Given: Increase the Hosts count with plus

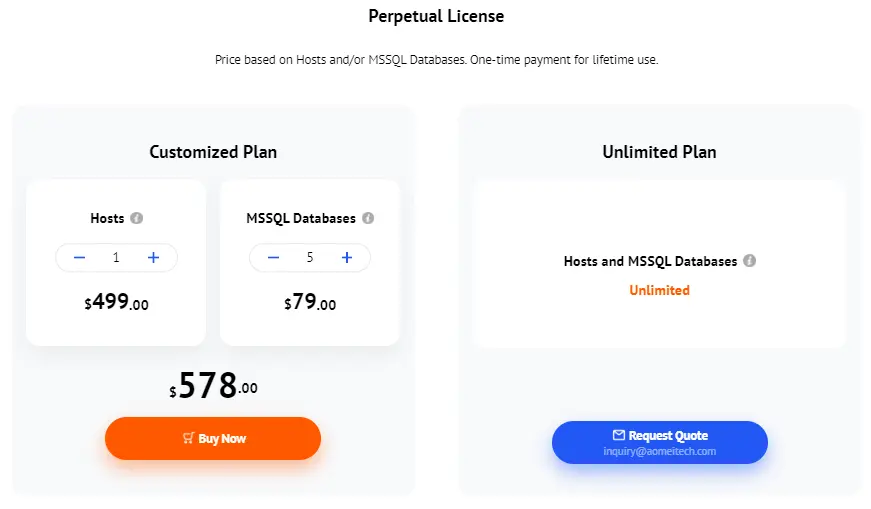Looking at the screenshot, I should [153, 257].
